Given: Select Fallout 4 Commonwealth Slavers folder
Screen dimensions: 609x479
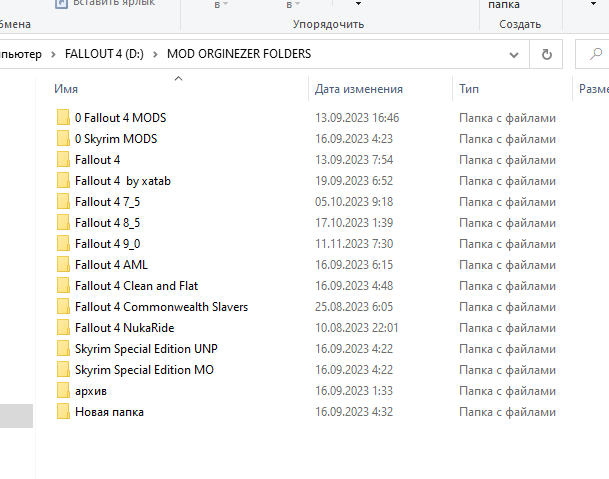Looking at the screenshot, I should tap(161, 307).
